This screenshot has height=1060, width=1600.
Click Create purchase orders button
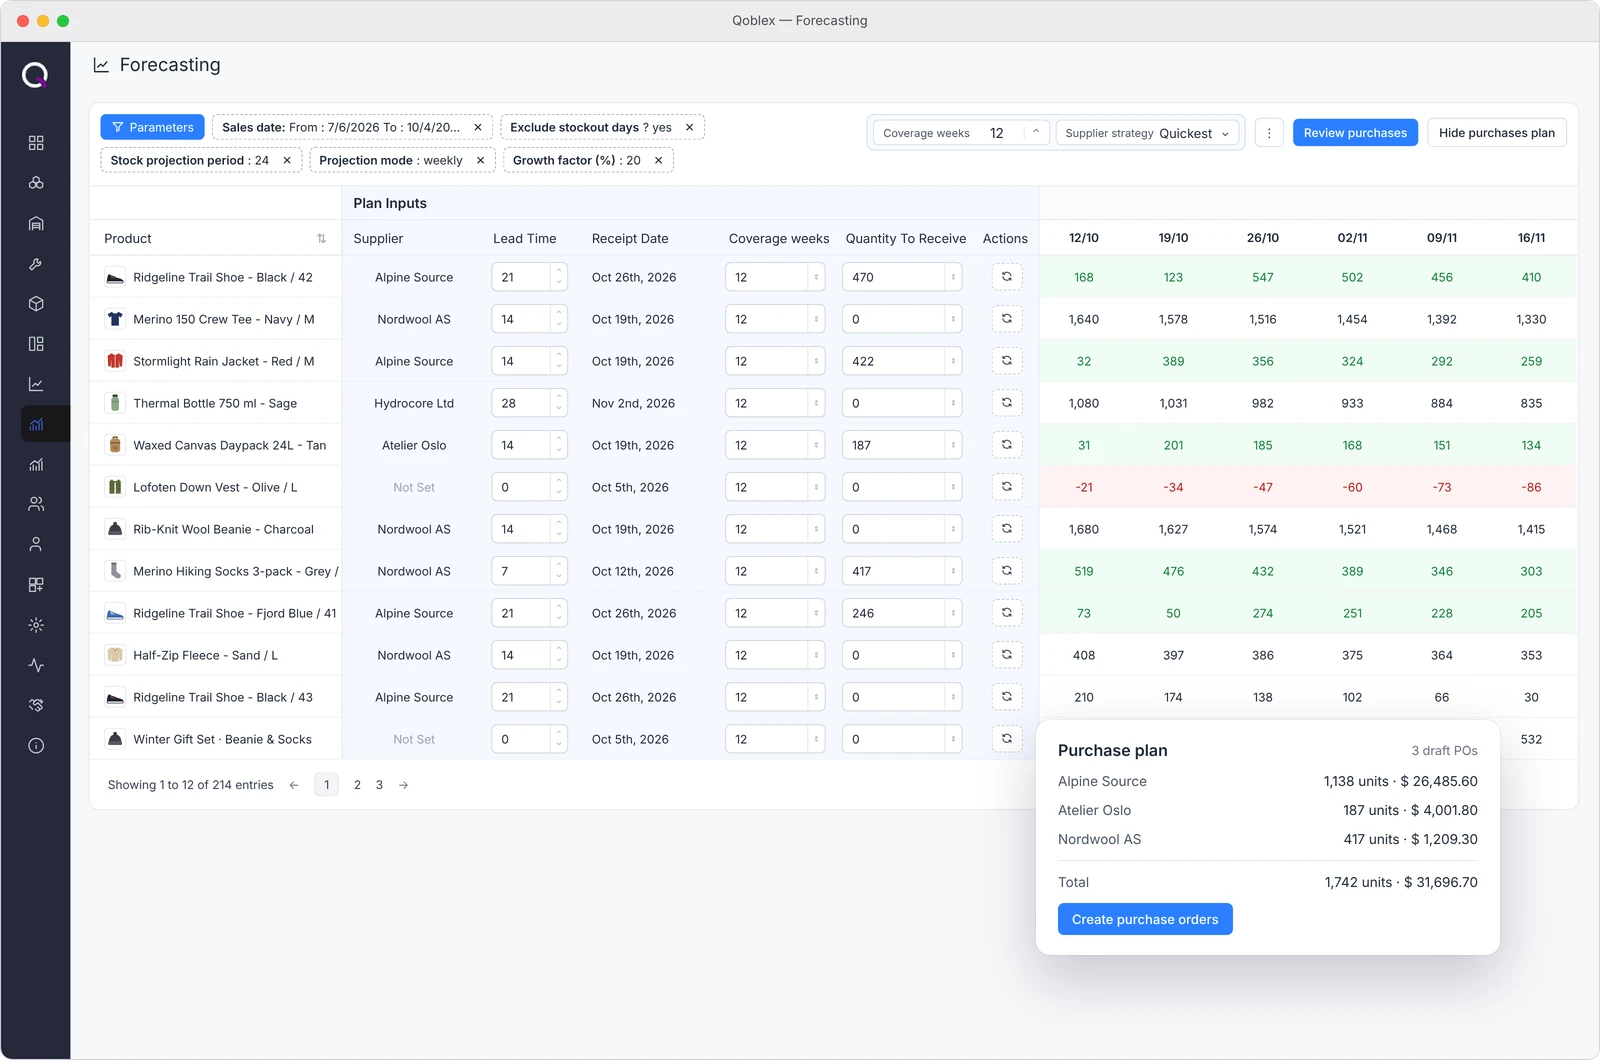(x=1145, y=919)
